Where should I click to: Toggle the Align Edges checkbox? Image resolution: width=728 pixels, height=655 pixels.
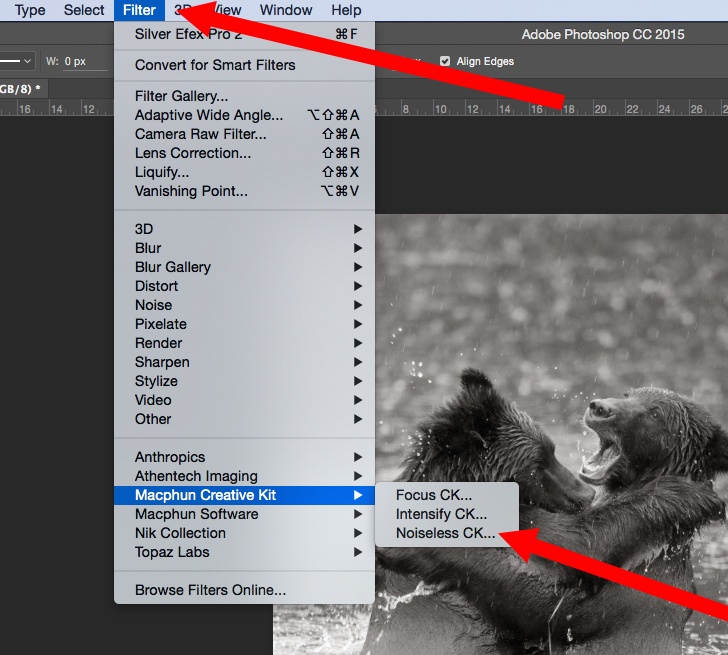[445, 61]
